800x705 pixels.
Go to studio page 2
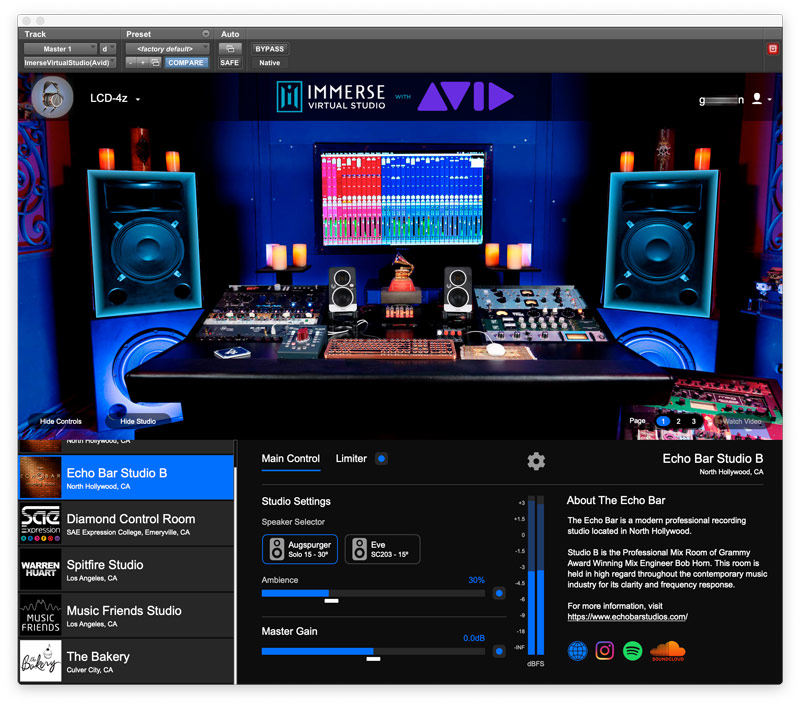678,421
